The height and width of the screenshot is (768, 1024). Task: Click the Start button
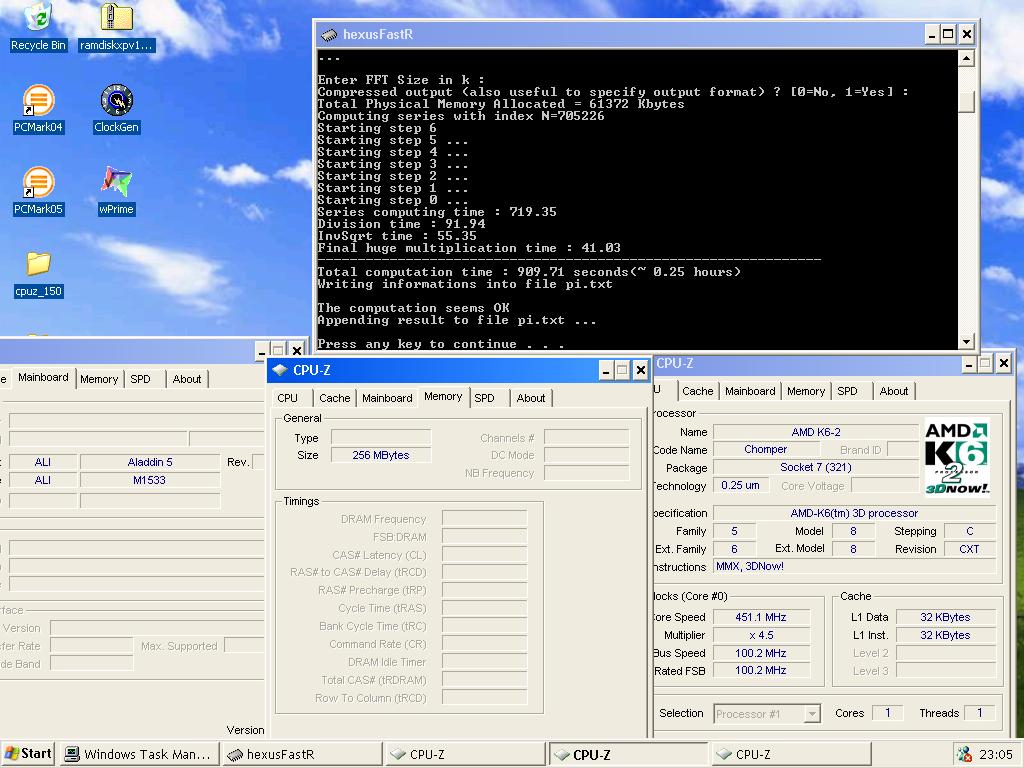coord(27,754)
